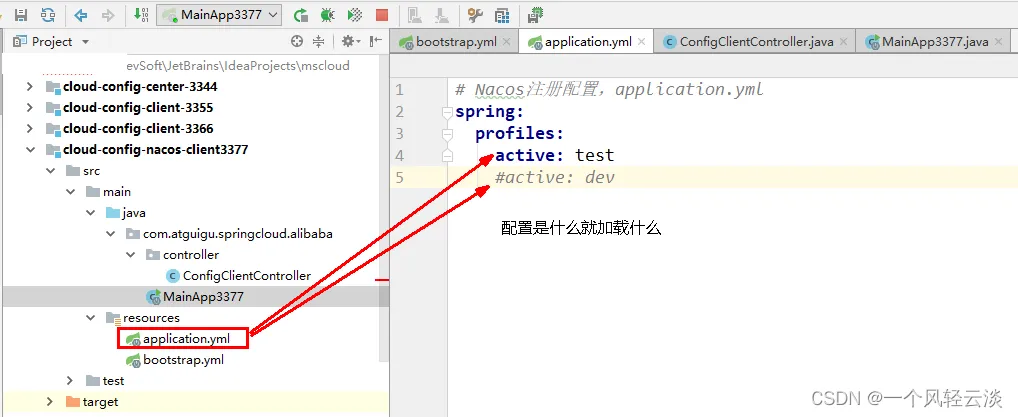Click the fold toggle beside profiles:
This screenshot has height=417, width=1018.
click(x=447, y=134)
